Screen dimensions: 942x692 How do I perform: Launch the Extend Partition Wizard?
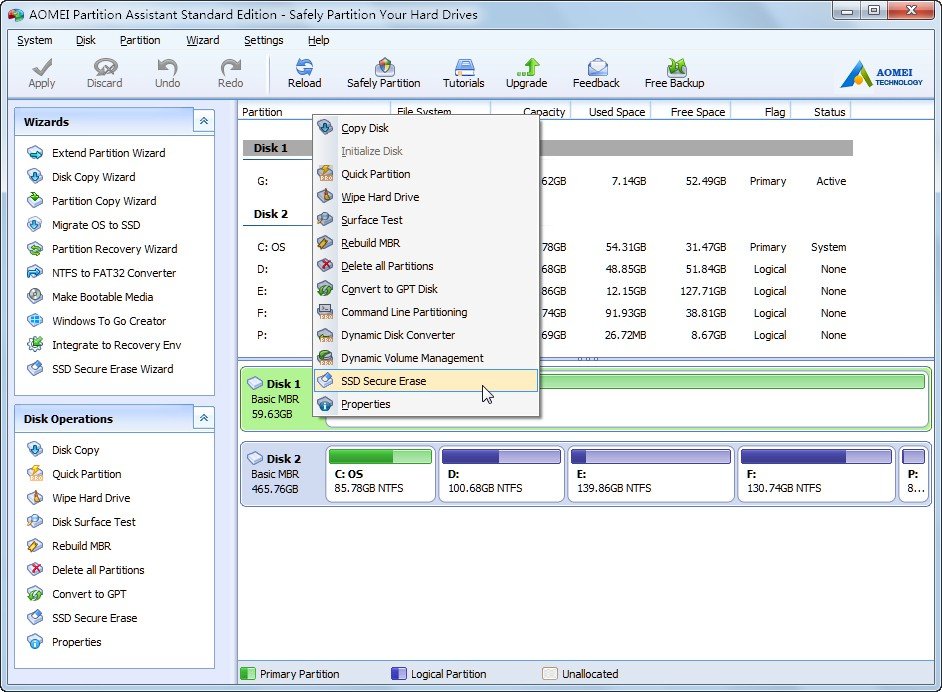point(108,153)
